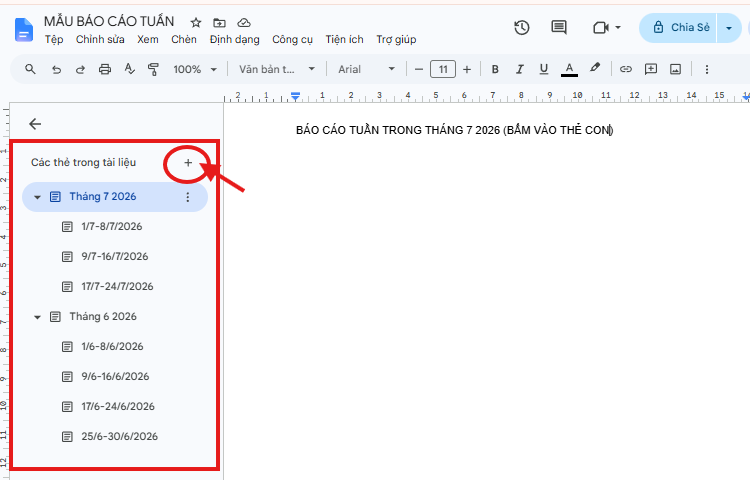Open the Google Docs home icon
The image size is (750, 480).
[24, 30]
